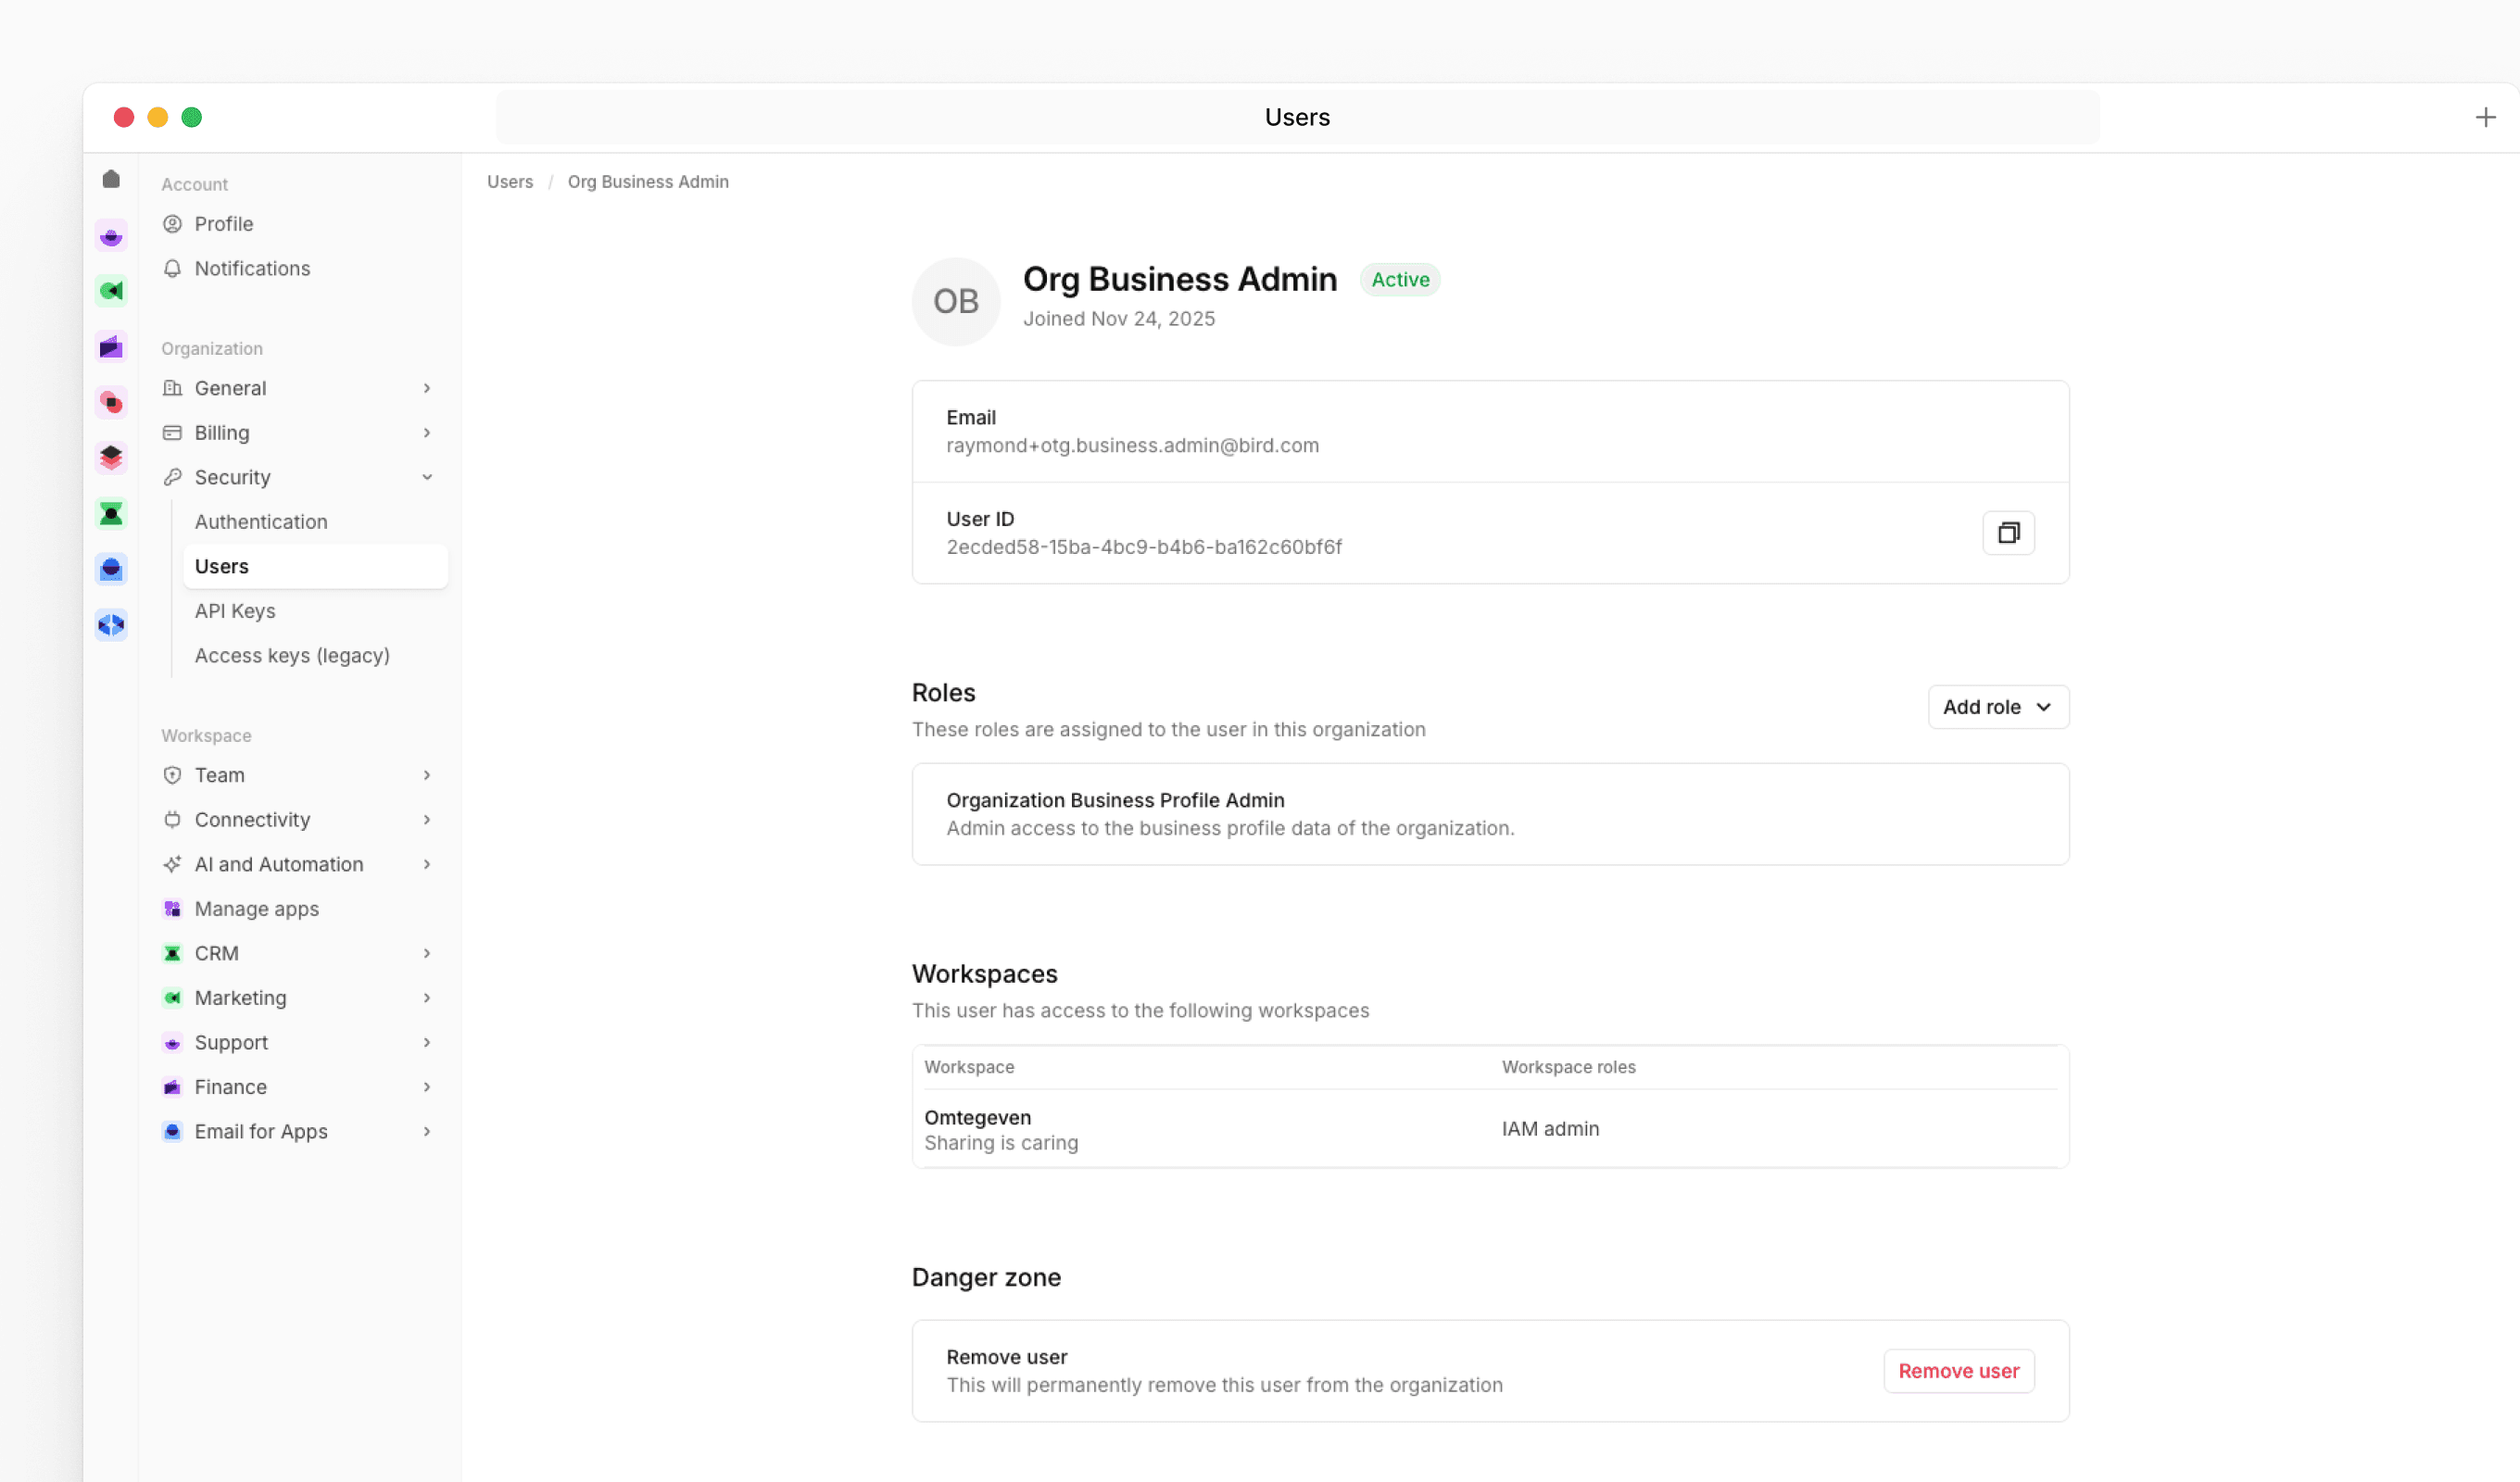This screenshot has height=1482, width=2520.
Task: Open Manage apps in sidebar
Action: click(257, 909)
